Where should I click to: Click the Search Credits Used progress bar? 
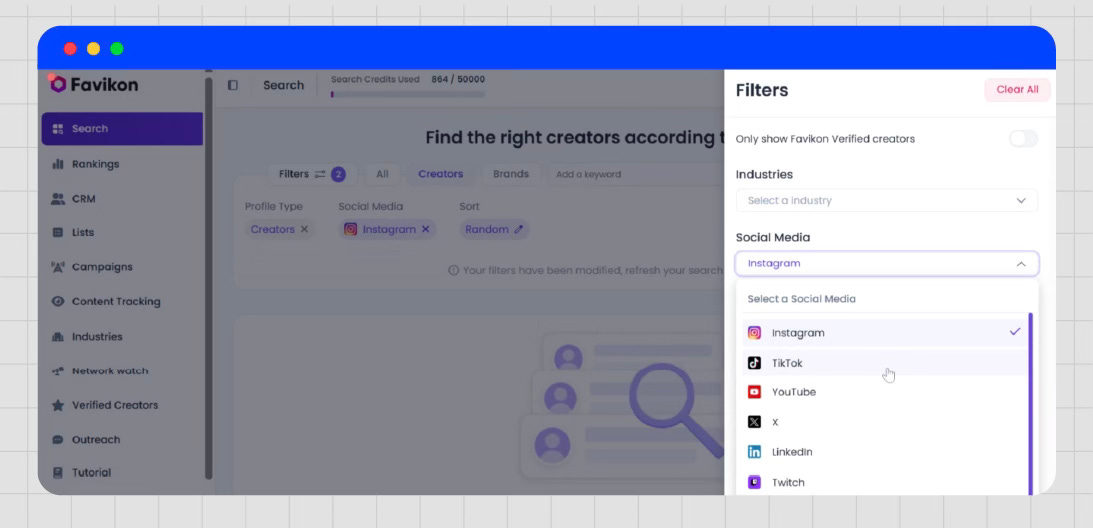tap(408, 94)
